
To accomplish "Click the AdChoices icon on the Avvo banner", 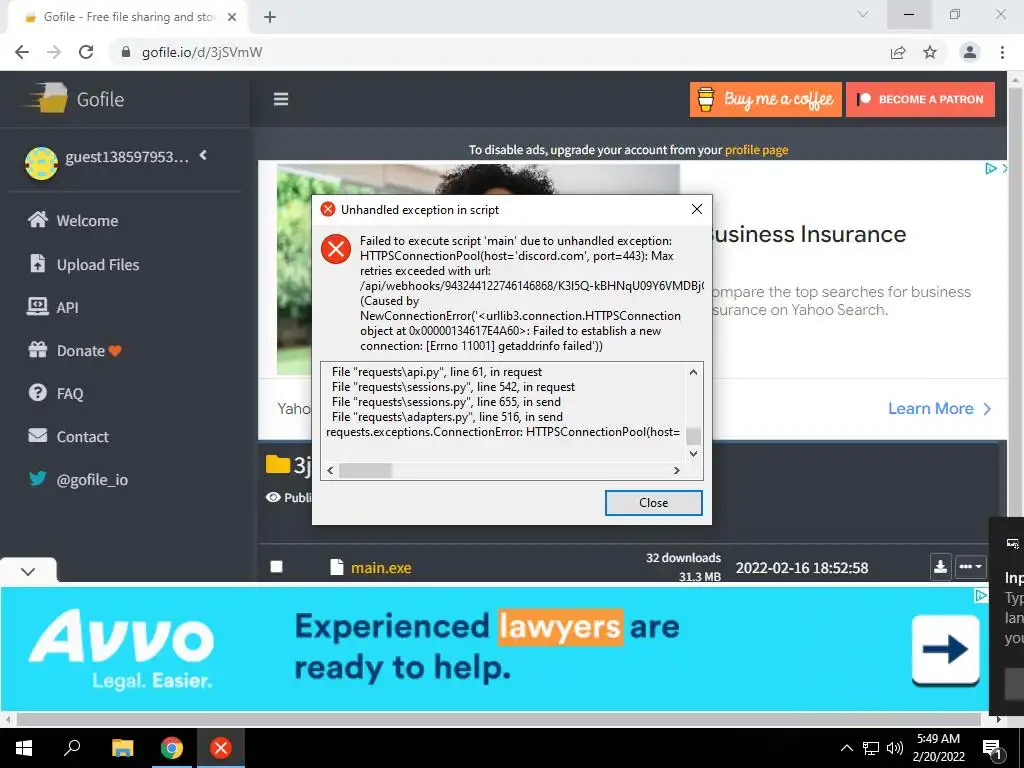I will tap(980, 595).
